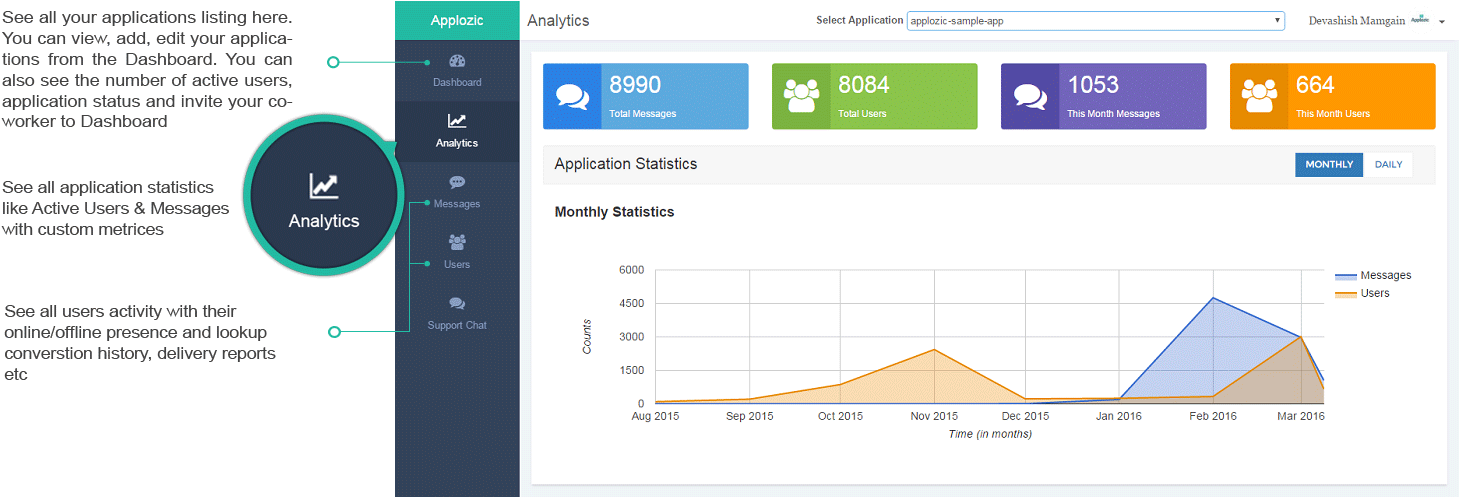Viewport: 1459px width, 497px height.
Task: Open the Dashboard gauge icon in sidebar
Action: click(x=457, y=62)
